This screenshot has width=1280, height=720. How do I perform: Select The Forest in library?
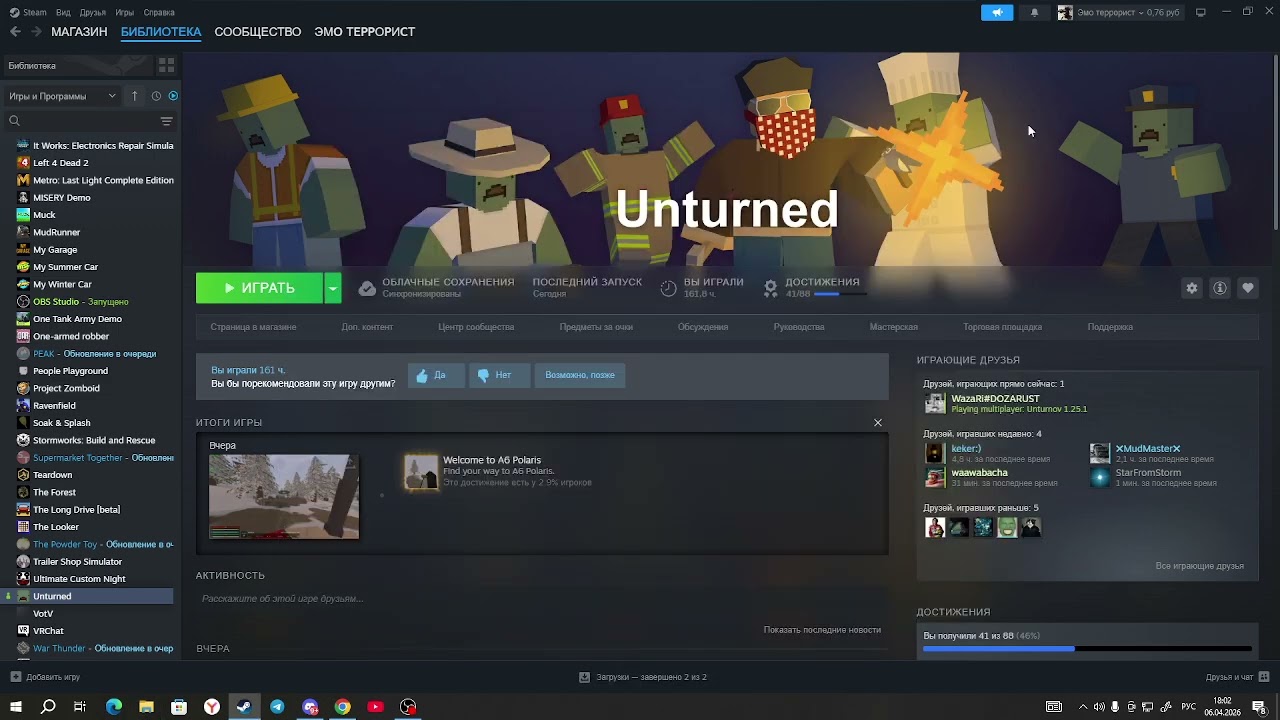(x=54, y=492)
